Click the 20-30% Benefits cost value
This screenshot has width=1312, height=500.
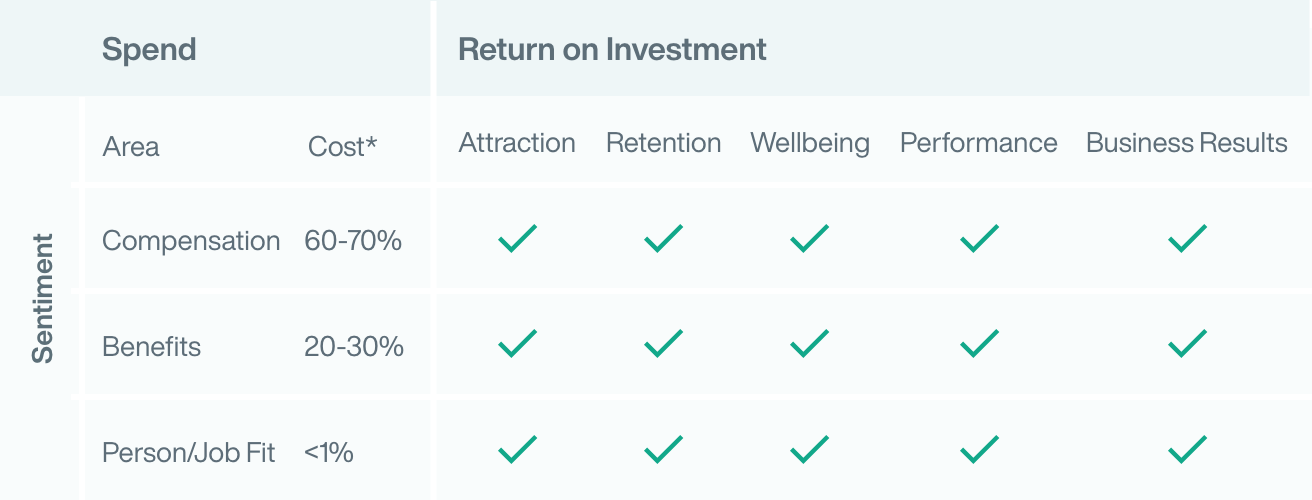coord(354,347)
